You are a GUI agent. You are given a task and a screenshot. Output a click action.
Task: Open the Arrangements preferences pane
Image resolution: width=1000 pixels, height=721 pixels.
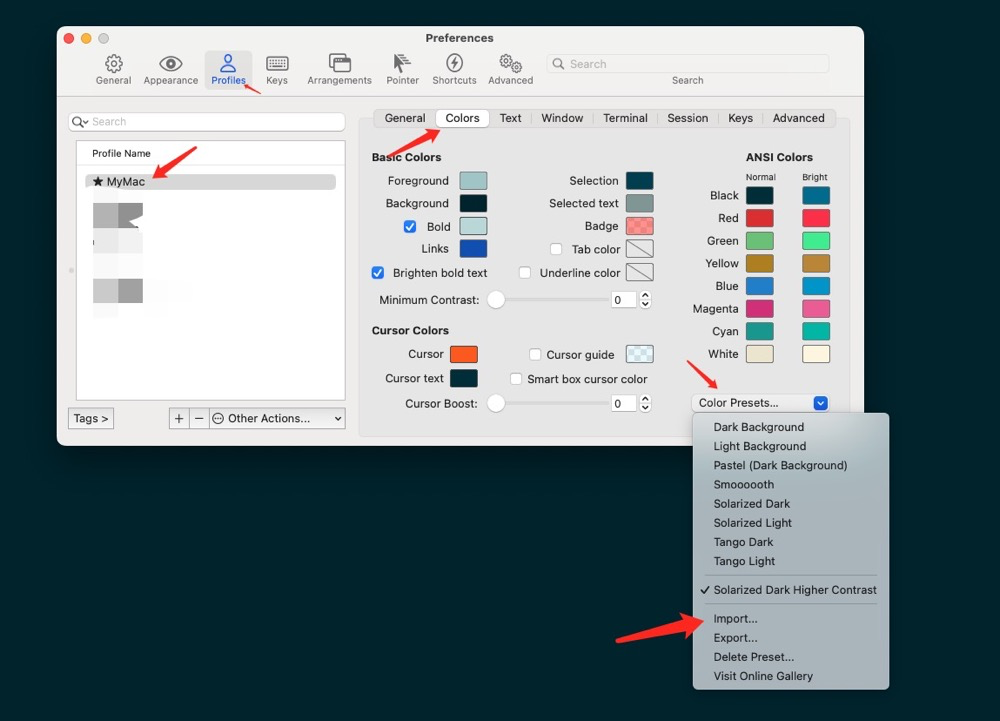click(339, 67)
